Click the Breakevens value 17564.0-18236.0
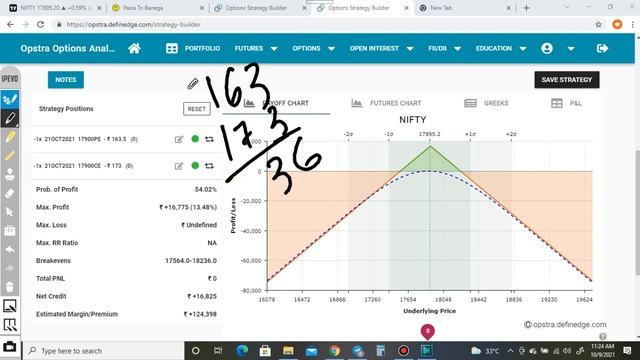This screenshot has height=360, width=640. pos(191,261)
